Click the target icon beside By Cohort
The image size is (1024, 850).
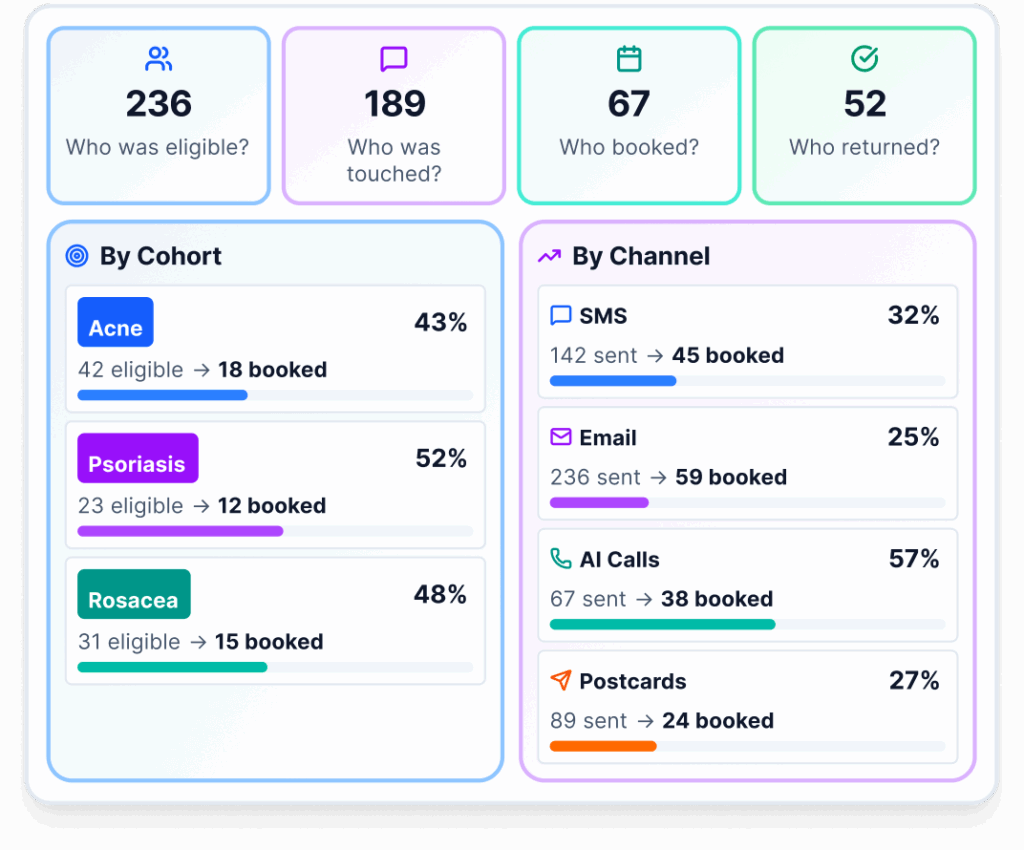[x=77, y=256]
